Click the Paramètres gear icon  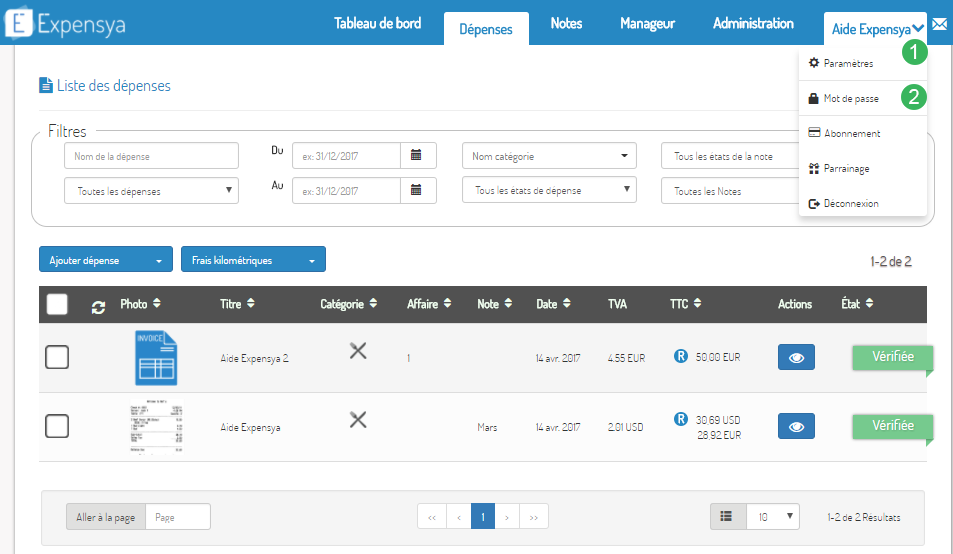click(x=814, y=63)
